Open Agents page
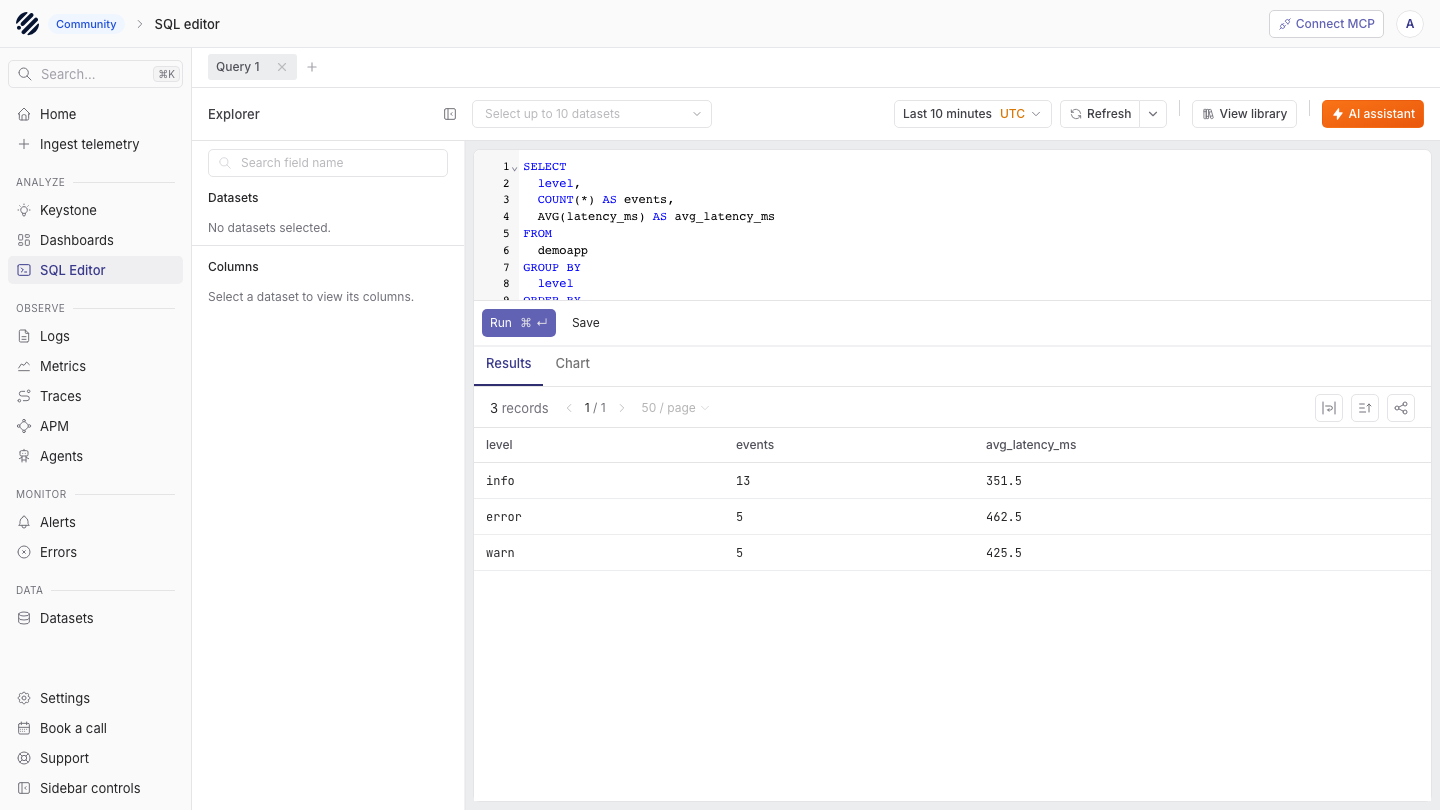The width and height of the screenshot is (1440, 810). (x=96, y=456)
